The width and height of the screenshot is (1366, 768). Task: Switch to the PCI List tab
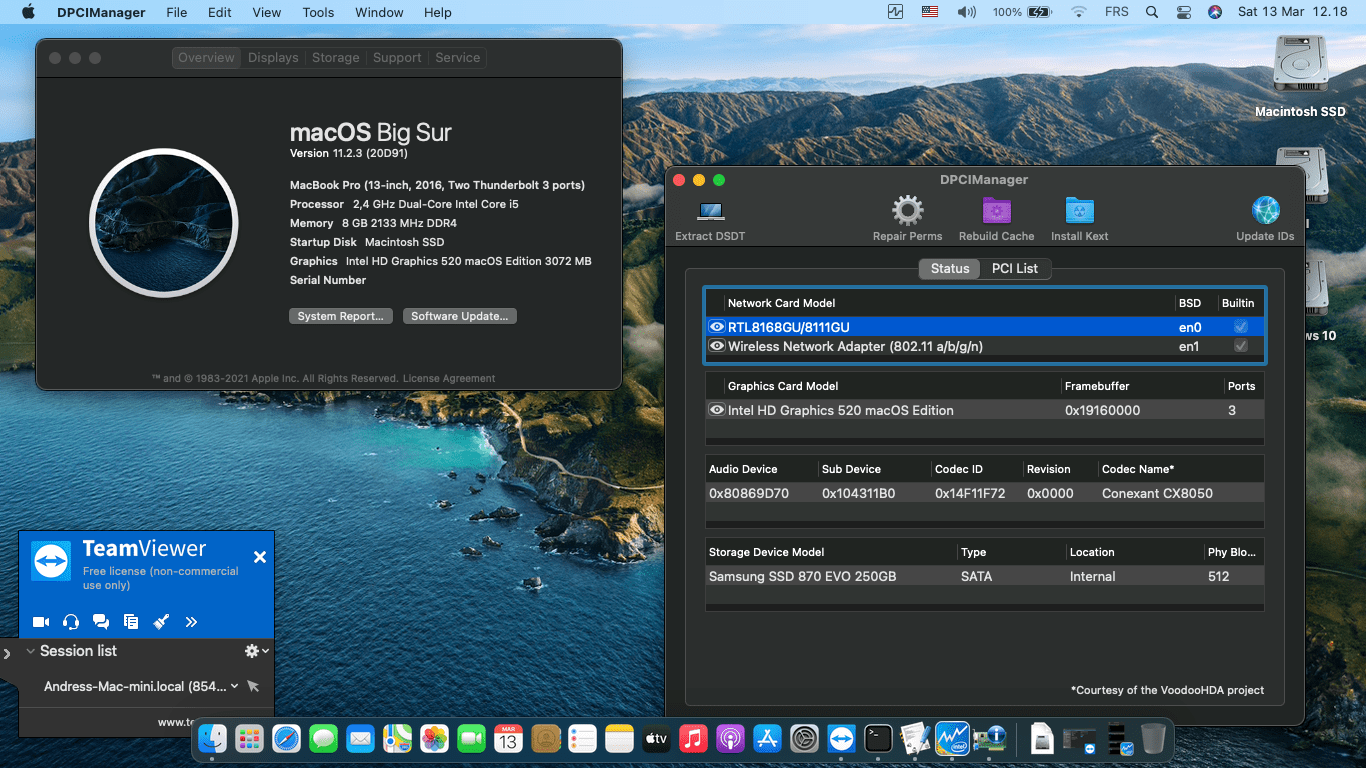pos(1015,268)
